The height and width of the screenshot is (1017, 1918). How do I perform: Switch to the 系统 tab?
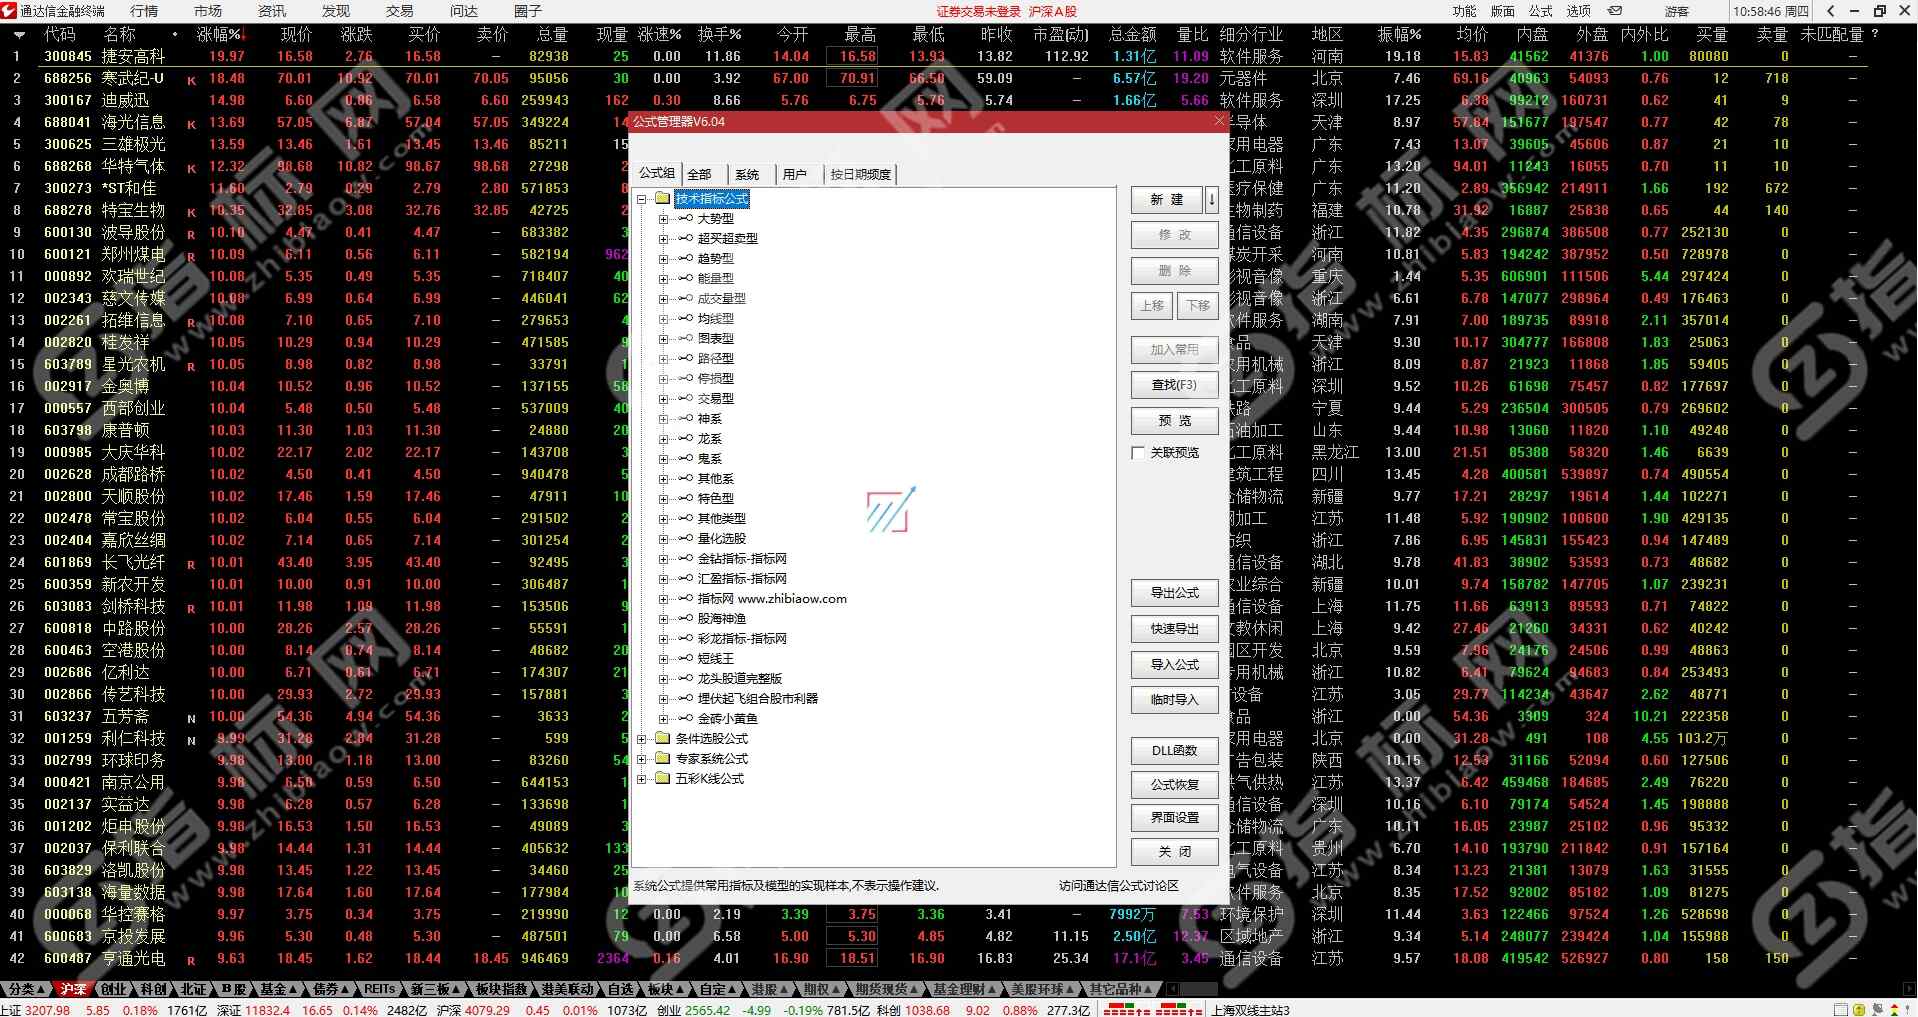747,174
